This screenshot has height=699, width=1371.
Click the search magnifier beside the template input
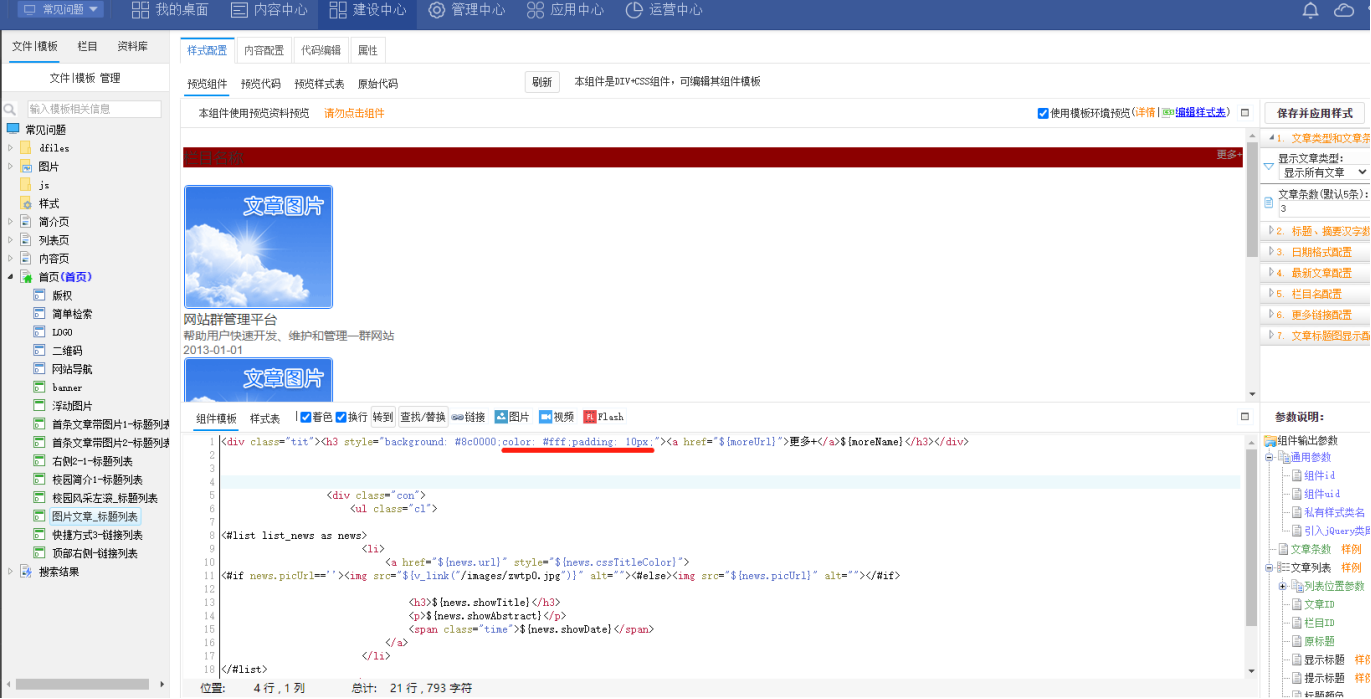point(10,109)
